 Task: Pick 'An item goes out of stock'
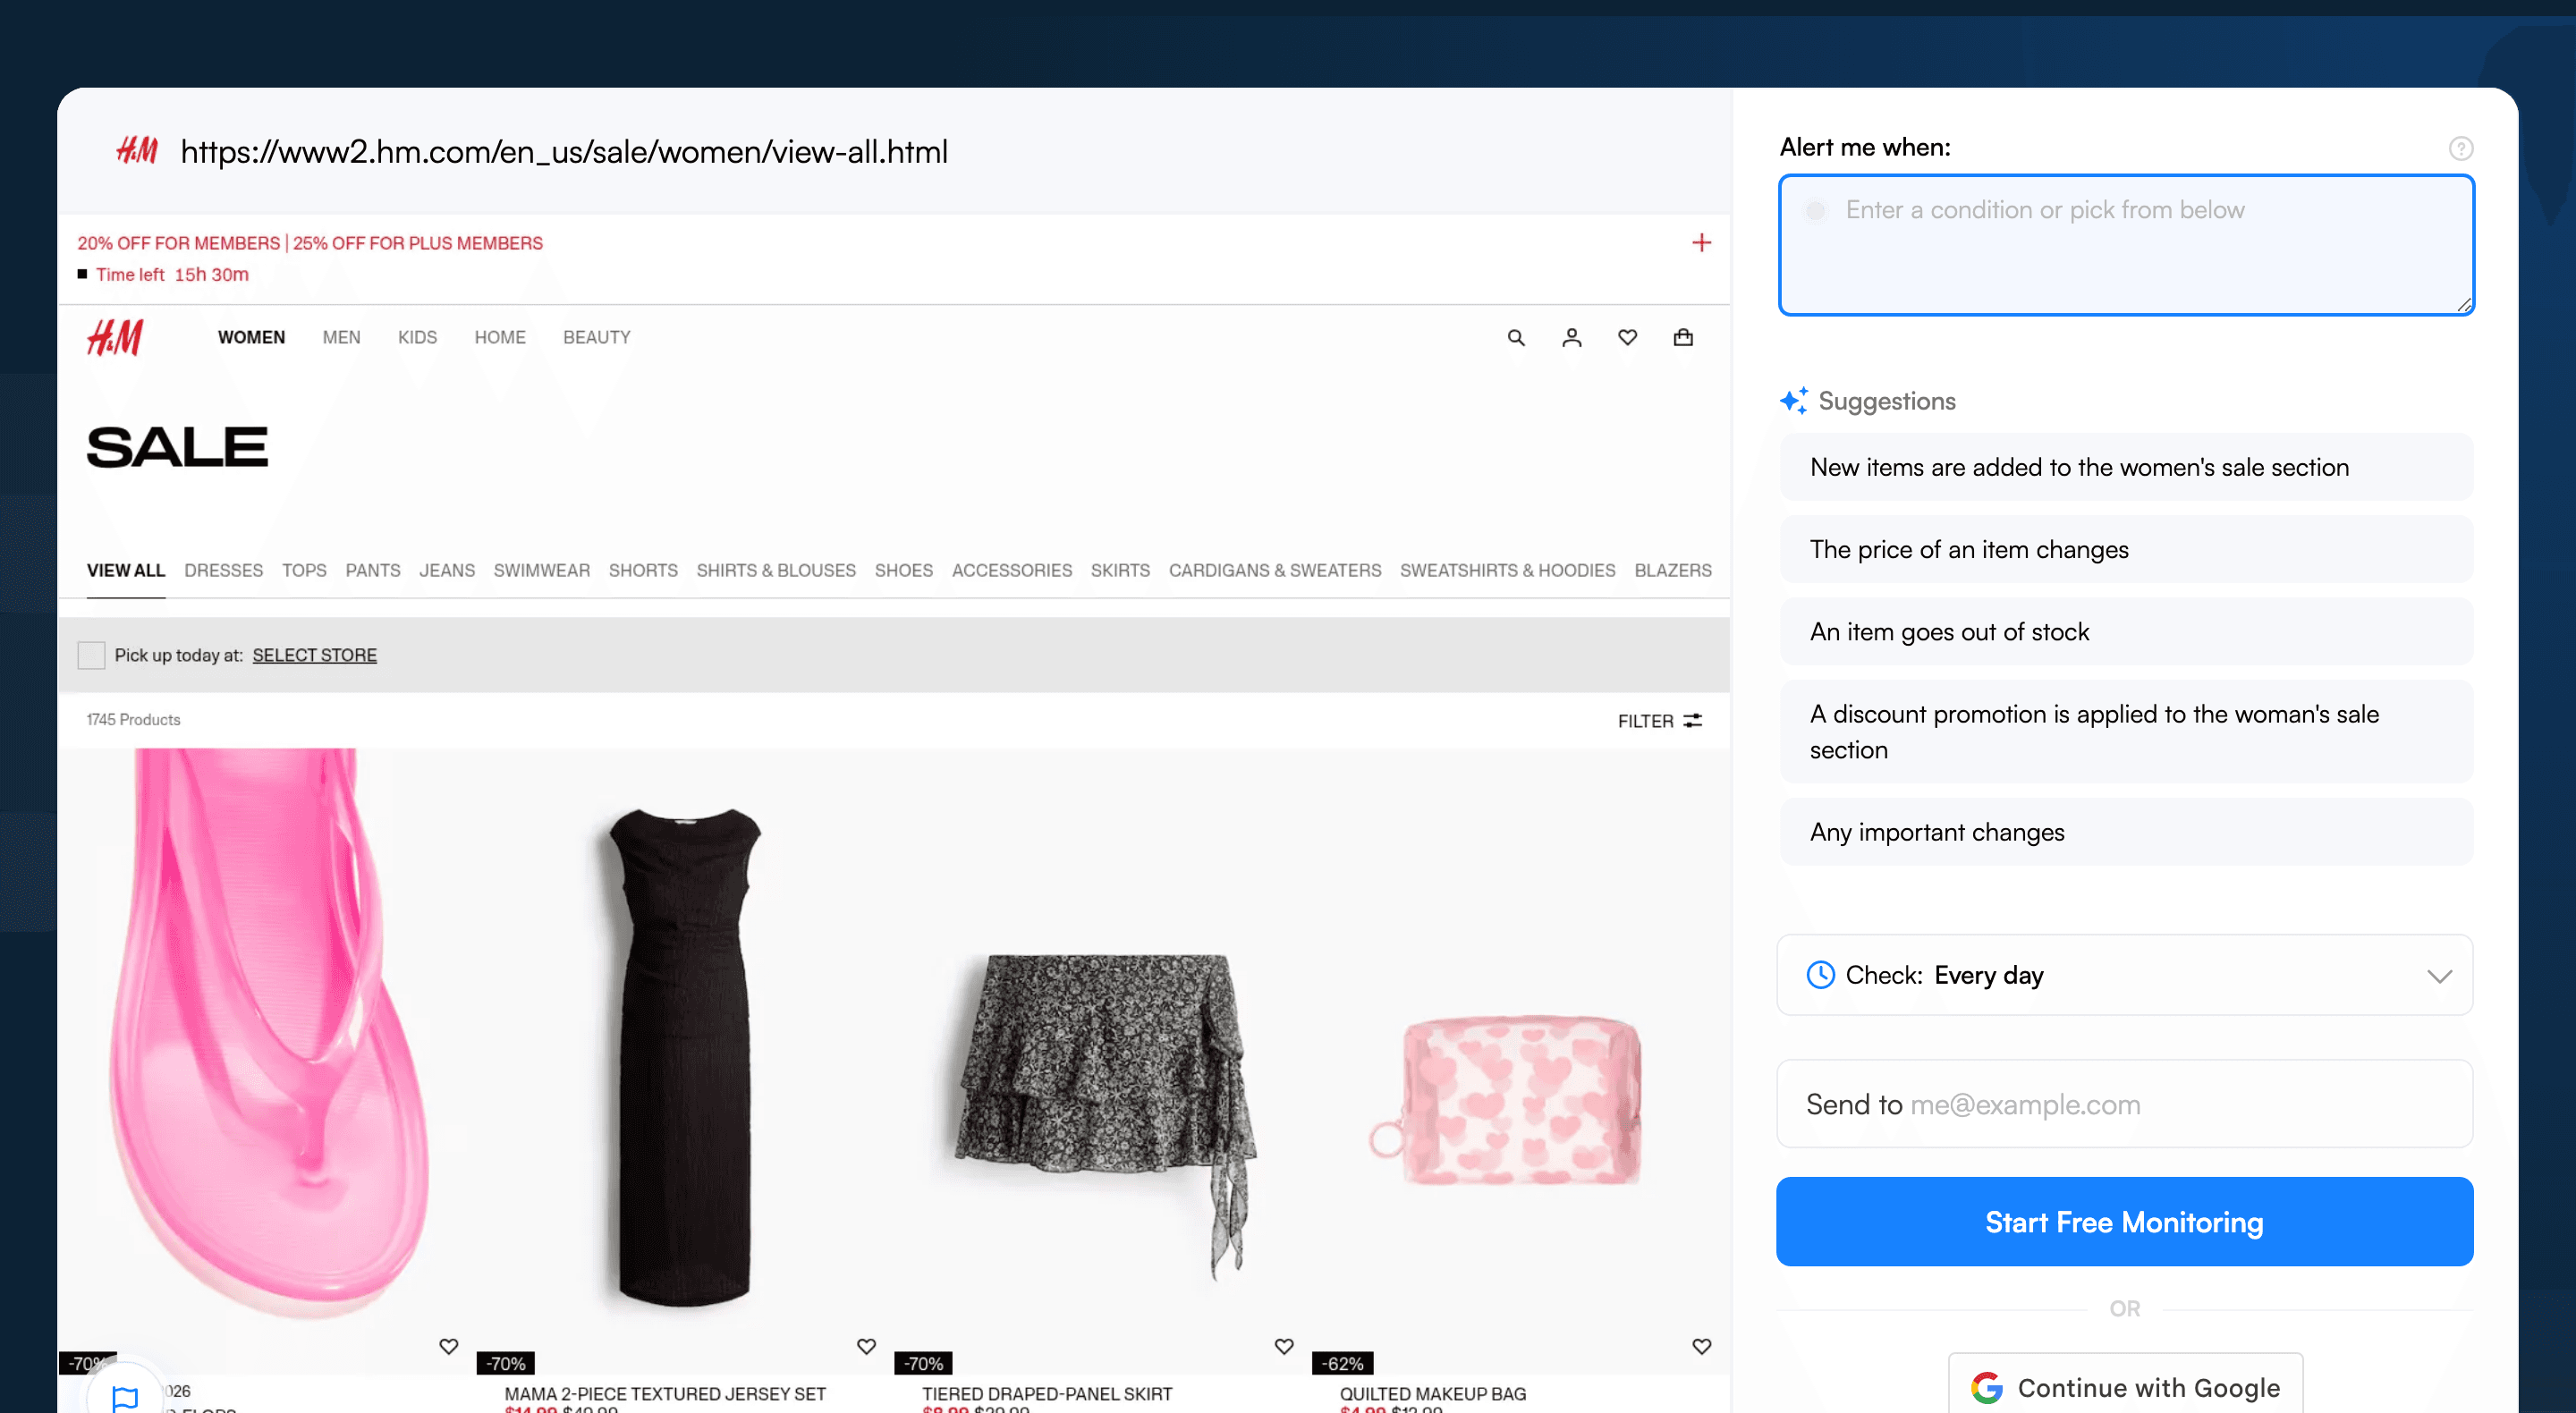[2125, 632]
